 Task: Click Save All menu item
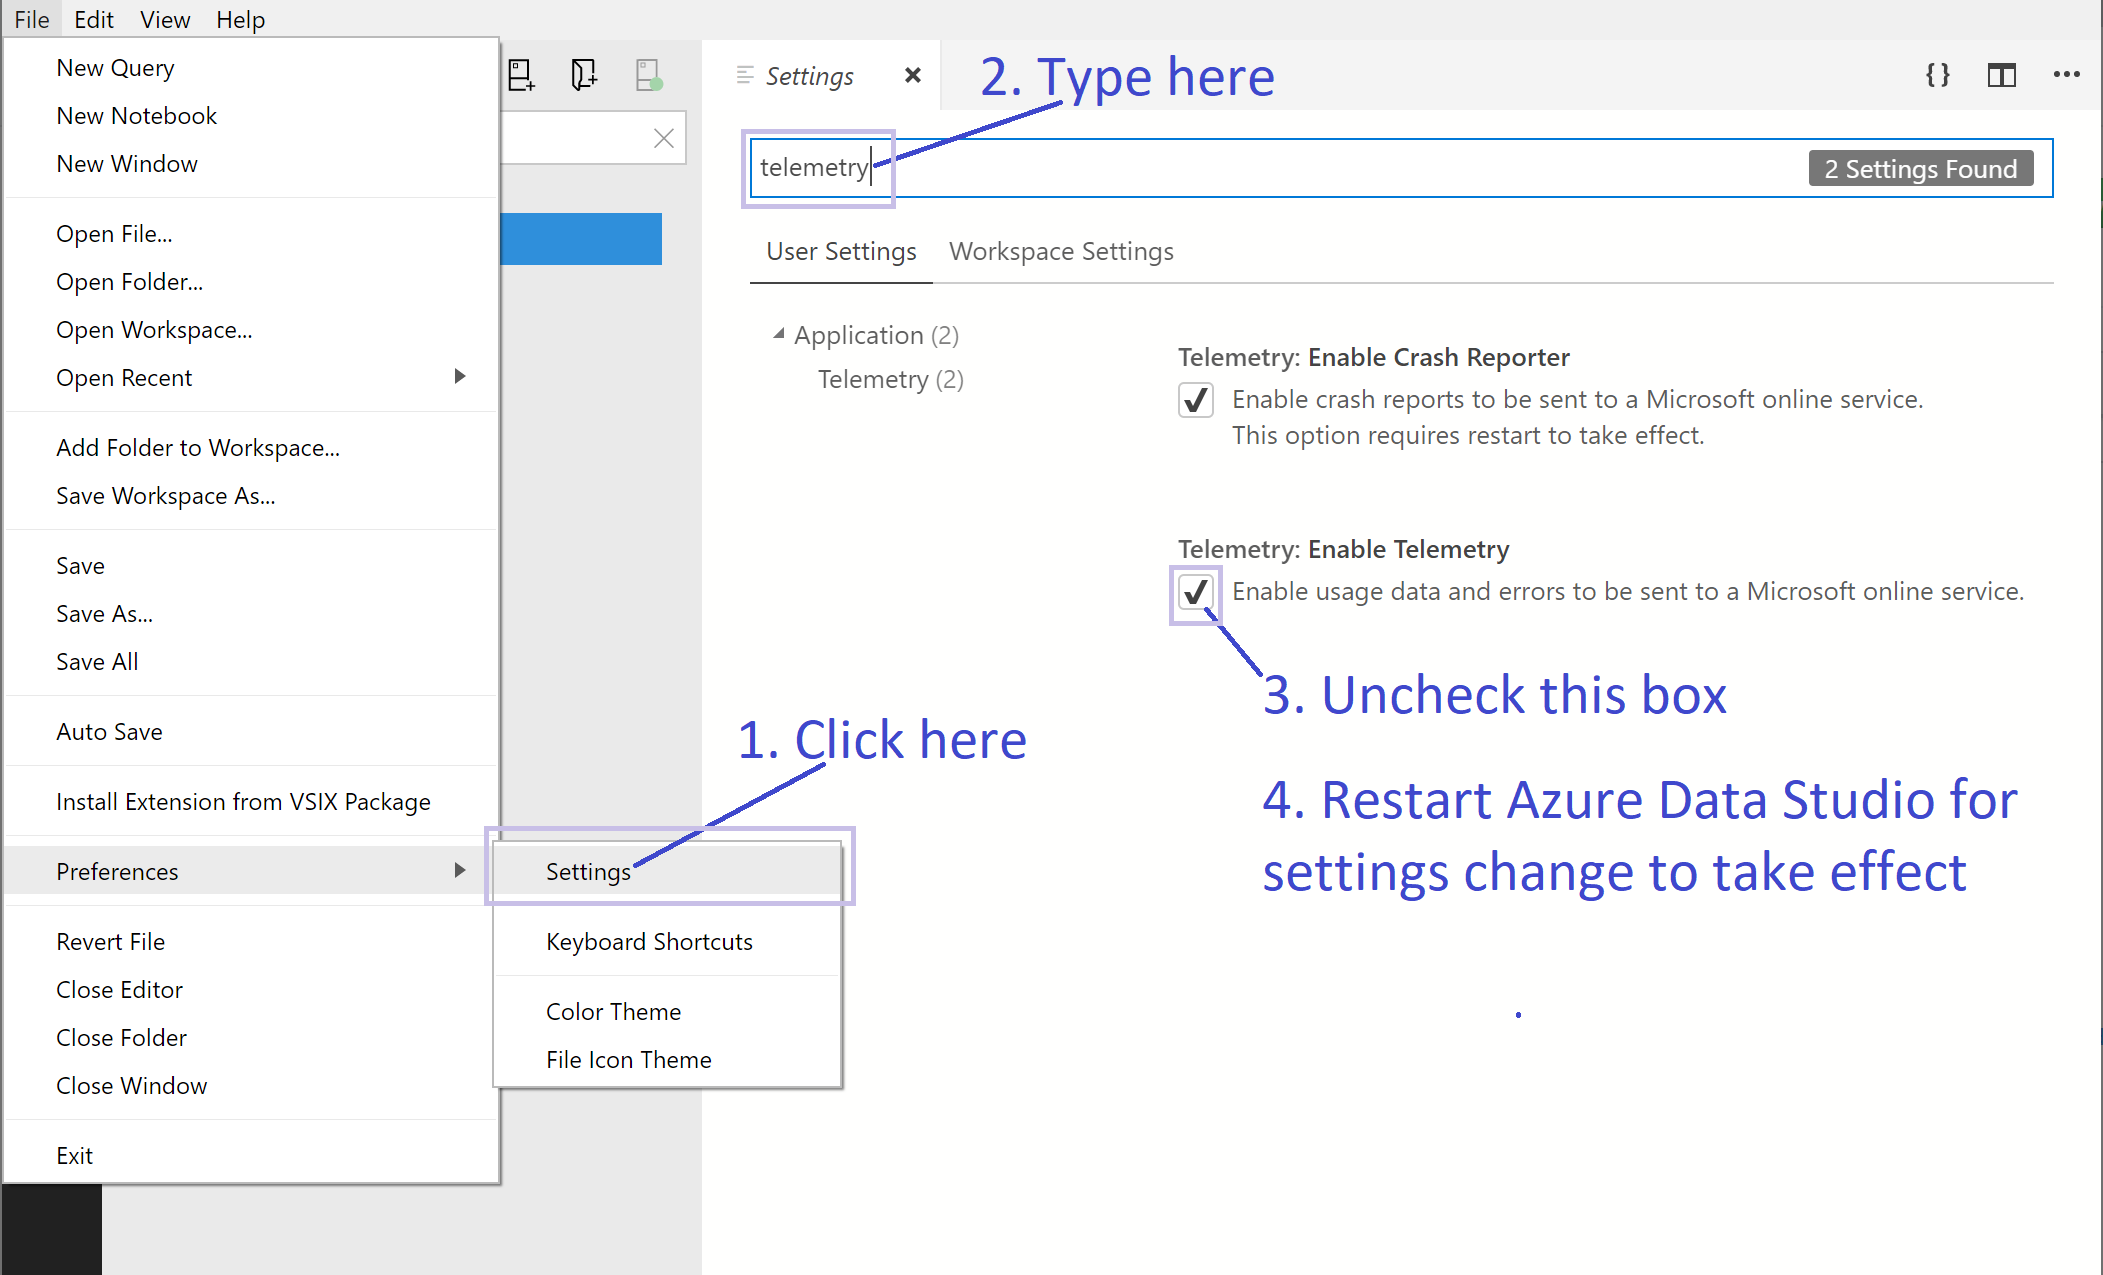[x=251, y=662]
